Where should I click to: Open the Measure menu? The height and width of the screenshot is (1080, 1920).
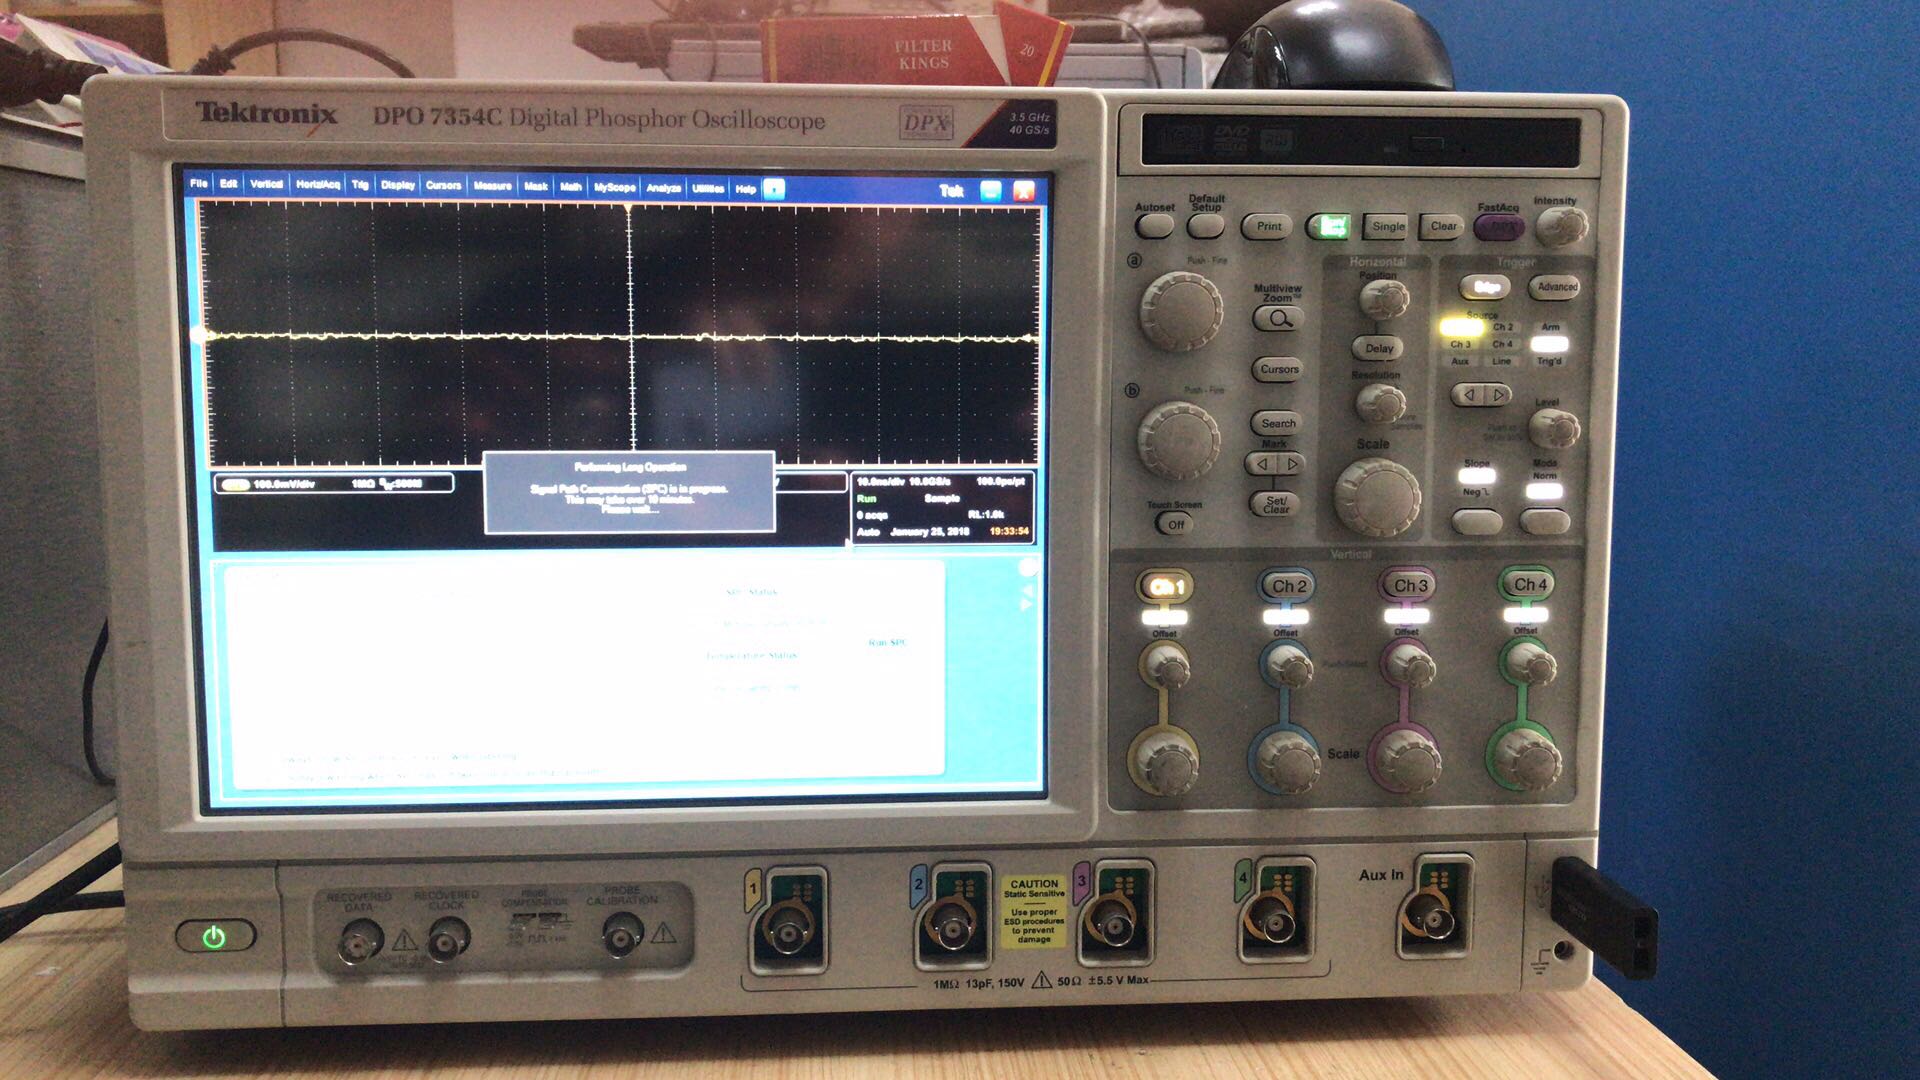[x=492, y=186]
